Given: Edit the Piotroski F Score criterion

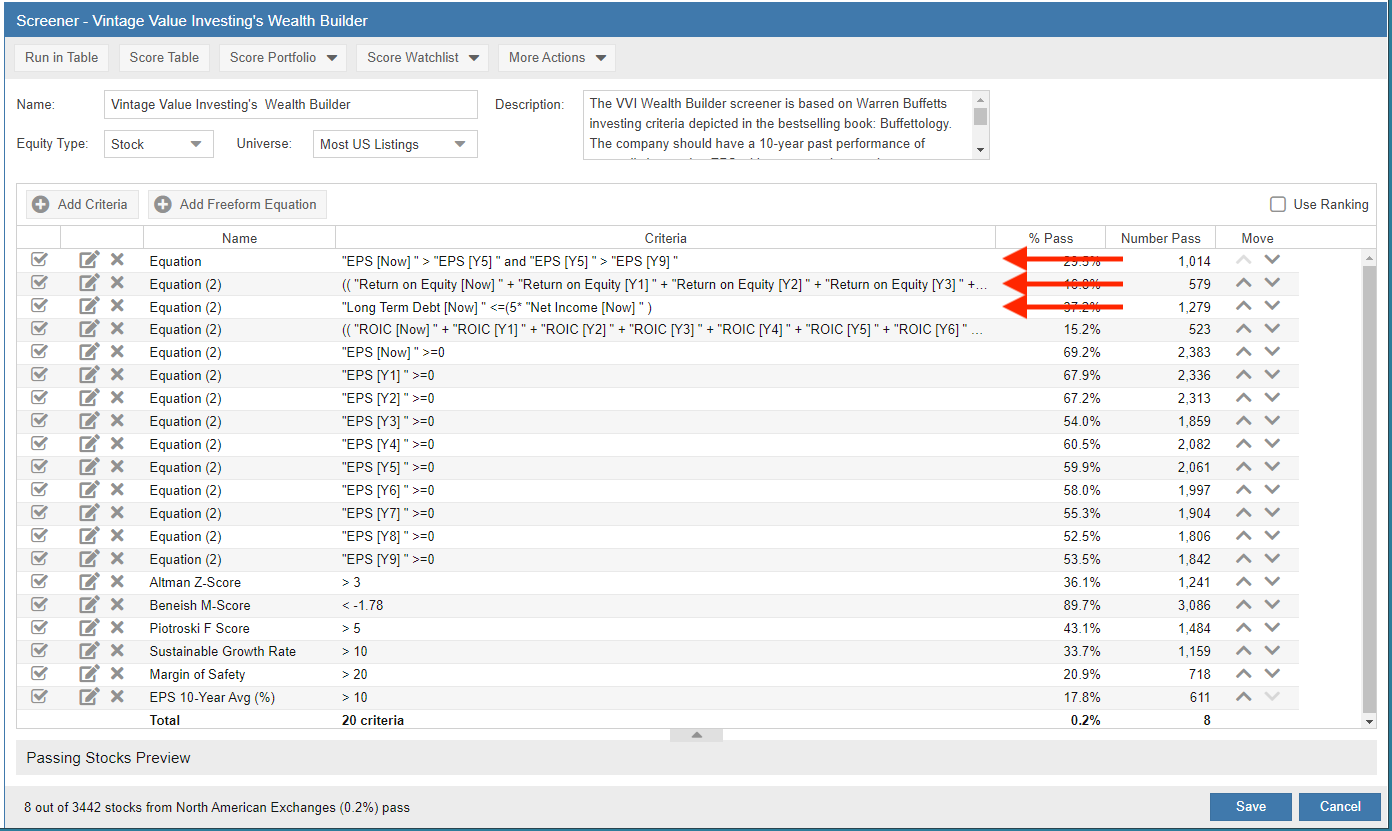Looking at the screenshot, I should click(89, 628).
